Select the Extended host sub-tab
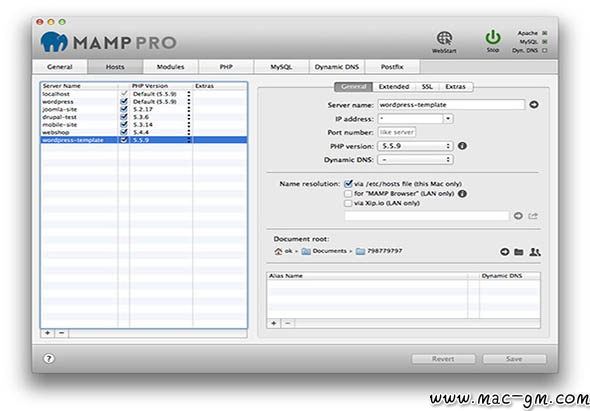The width and height of the screenshot is (590, 411). (394, 87)
